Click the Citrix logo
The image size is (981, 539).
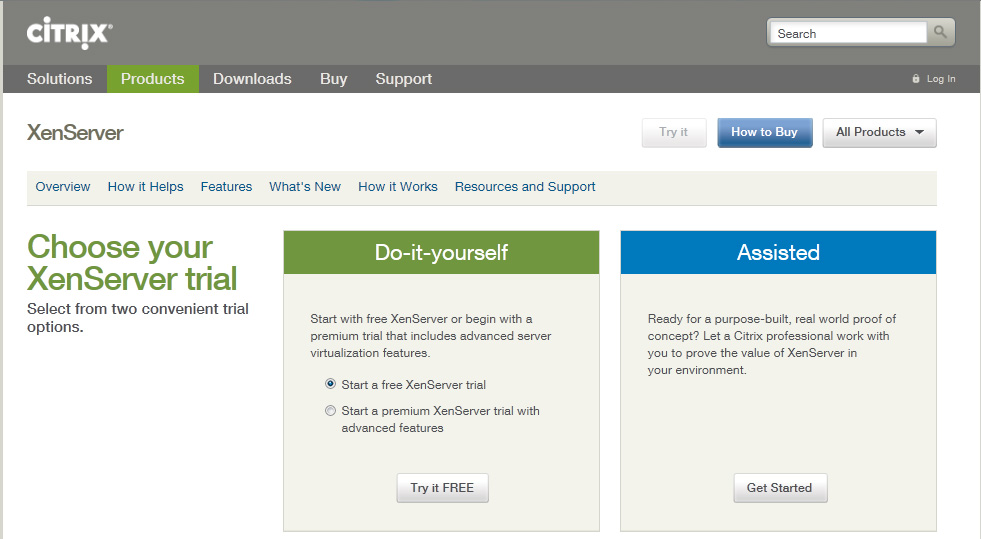69,33
